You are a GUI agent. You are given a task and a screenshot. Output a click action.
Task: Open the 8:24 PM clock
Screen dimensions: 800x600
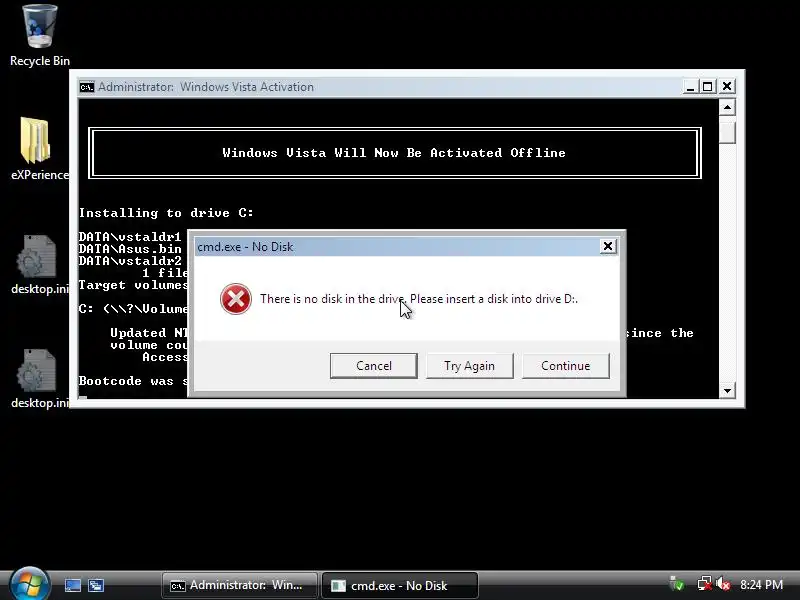[x=761, y=585]
